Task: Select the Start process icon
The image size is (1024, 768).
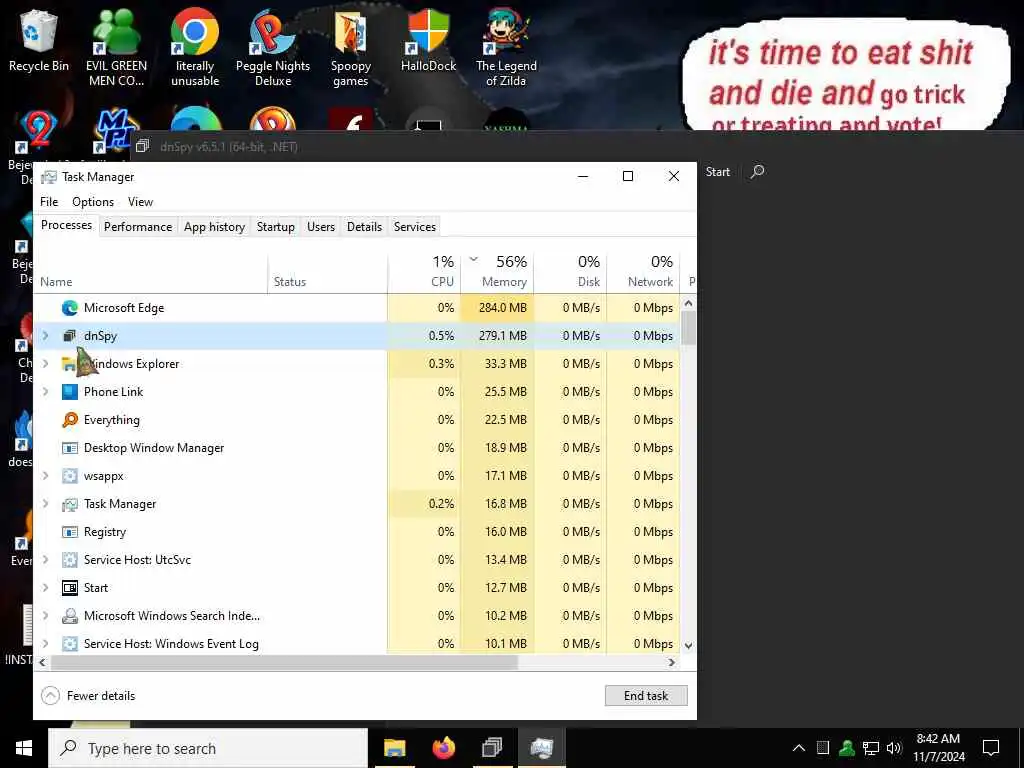Action: 70,588
